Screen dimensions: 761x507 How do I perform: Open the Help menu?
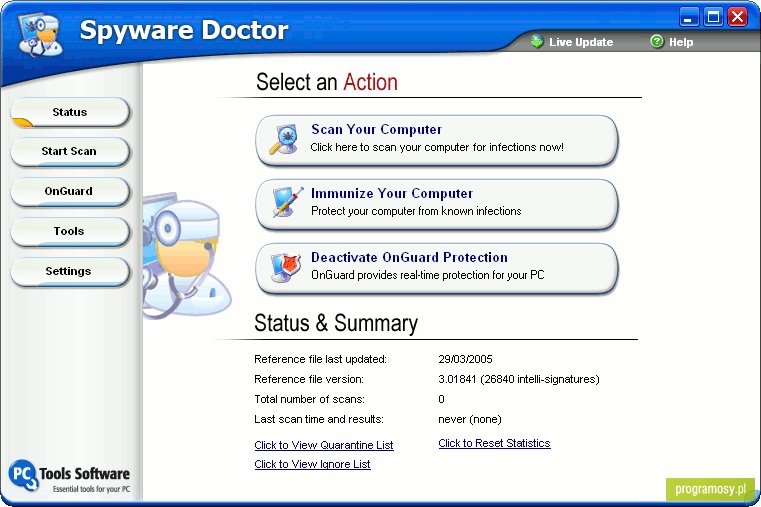point(672,42)
